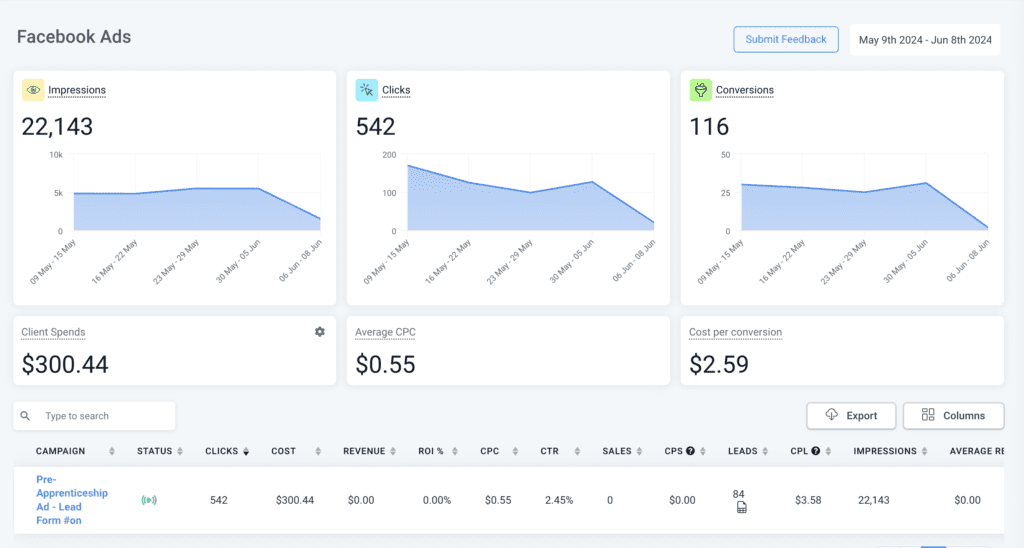Click the Impressions eye icon
The height and width of the screenshot is (548, 1024).
tap(33, 90)
